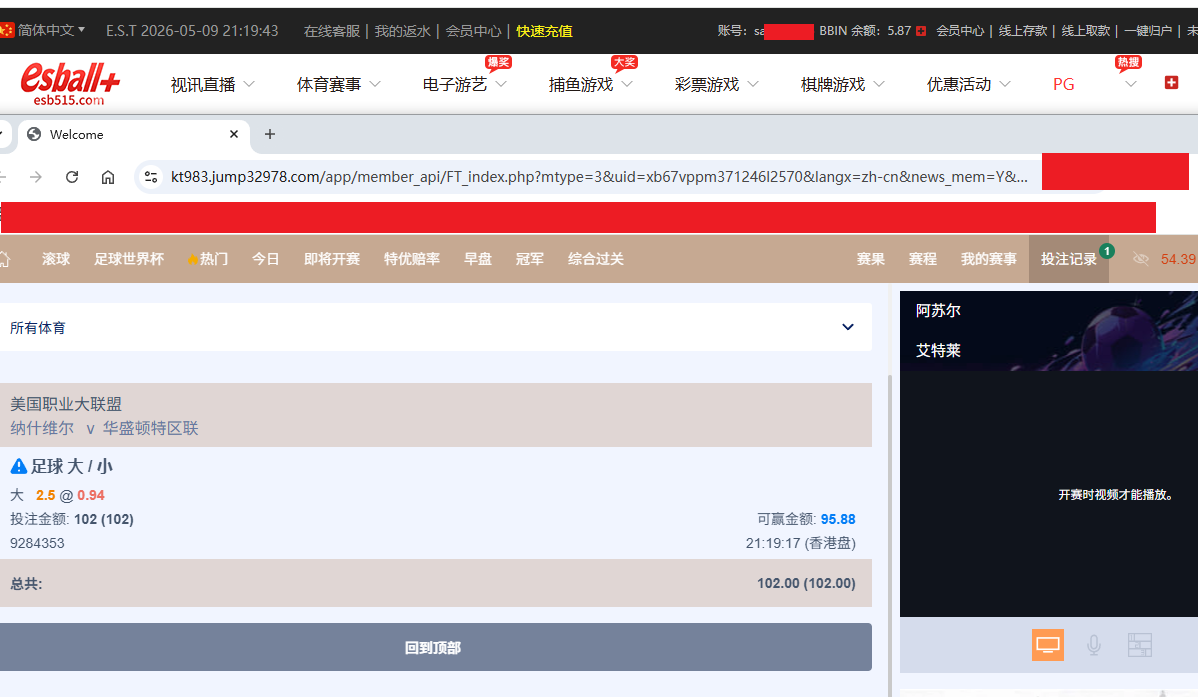Toggle balance visibility eye icon
Screen dimensions: 1198x697
coord(1141,259)
